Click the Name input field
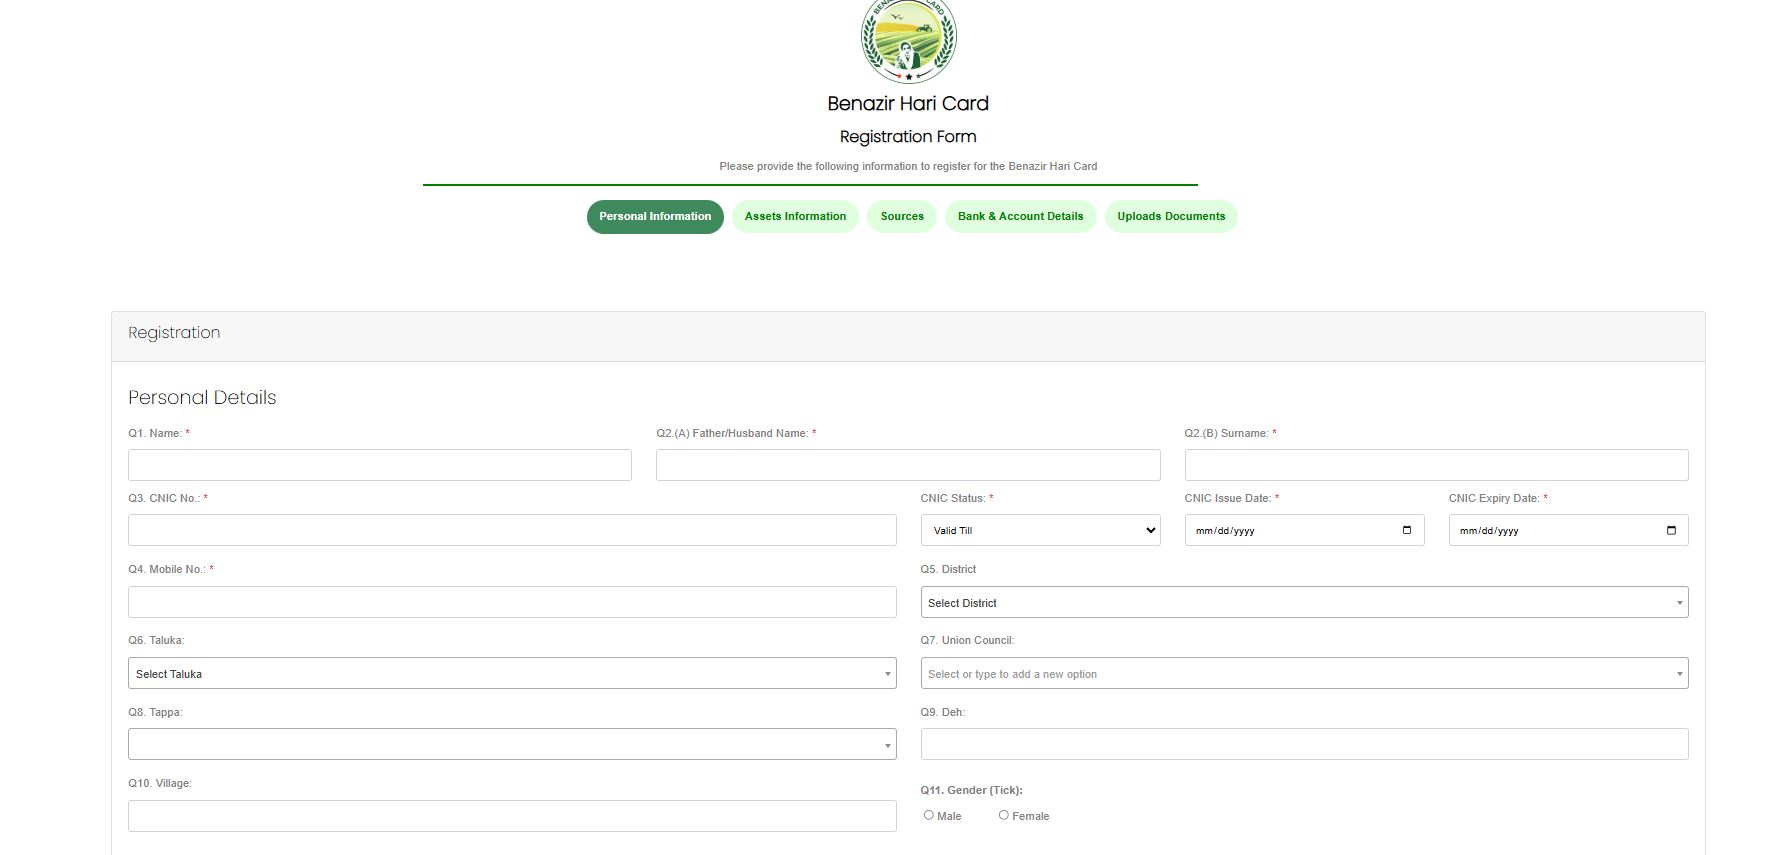 (x=380, y=465)
